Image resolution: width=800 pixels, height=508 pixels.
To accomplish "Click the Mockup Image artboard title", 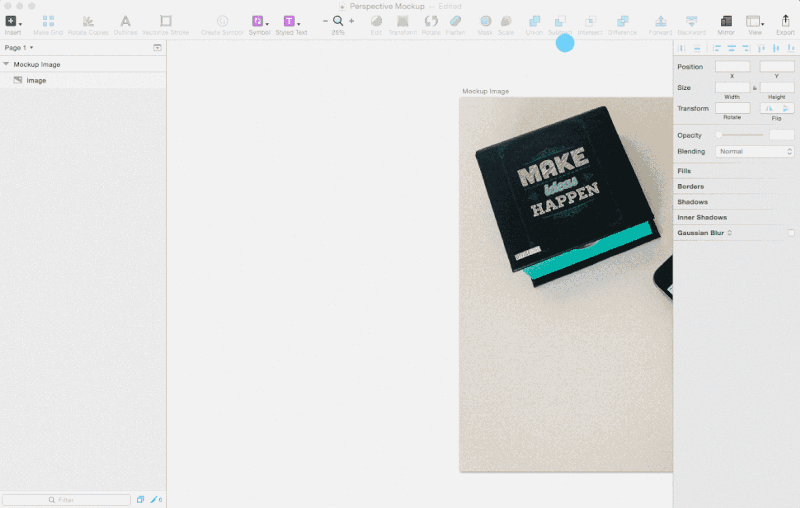I will (485, 91).
